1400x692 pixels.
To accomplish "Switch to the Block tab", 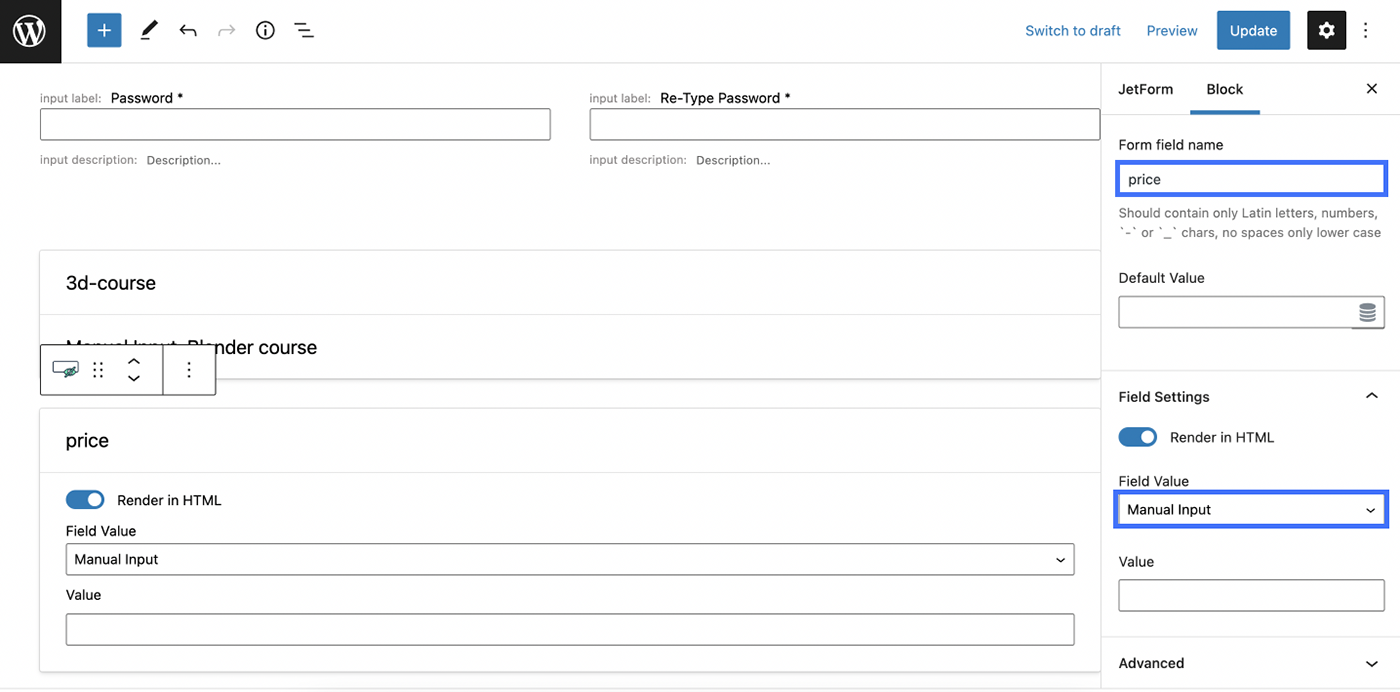I will coord(1224,89).
